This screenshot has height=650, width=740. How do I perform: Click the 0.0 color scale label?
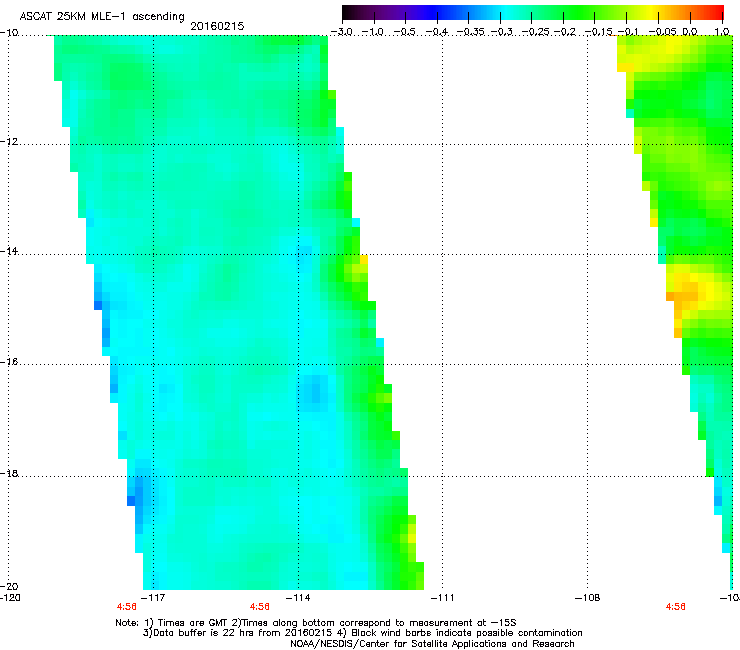tap(690, 32)
